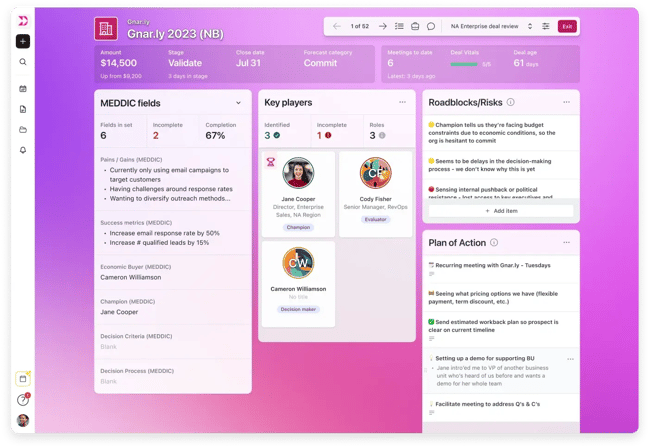650x448 pixels.
Task: Toggle green checkmark on workback plan item
Action: 431,322
